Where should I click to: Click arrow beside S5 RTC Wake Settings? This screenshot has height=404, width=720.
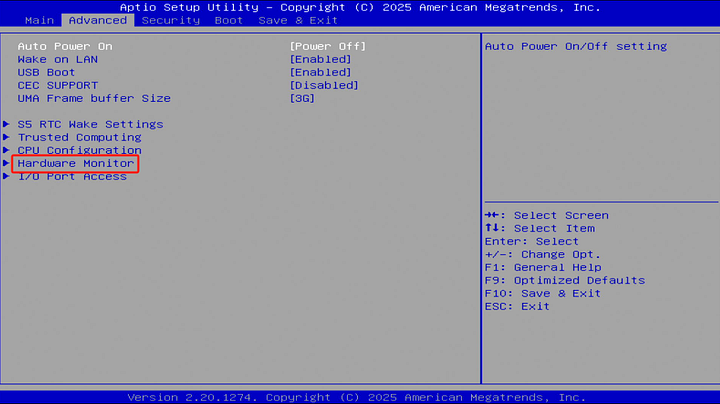click(x=7, y=124)
